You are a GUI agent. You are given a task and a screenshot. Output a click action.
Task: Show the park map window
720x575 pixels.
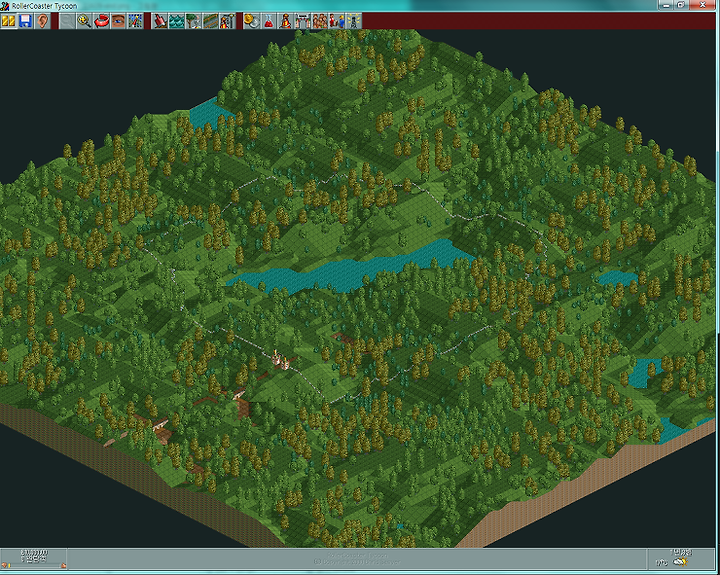[135, 21]
